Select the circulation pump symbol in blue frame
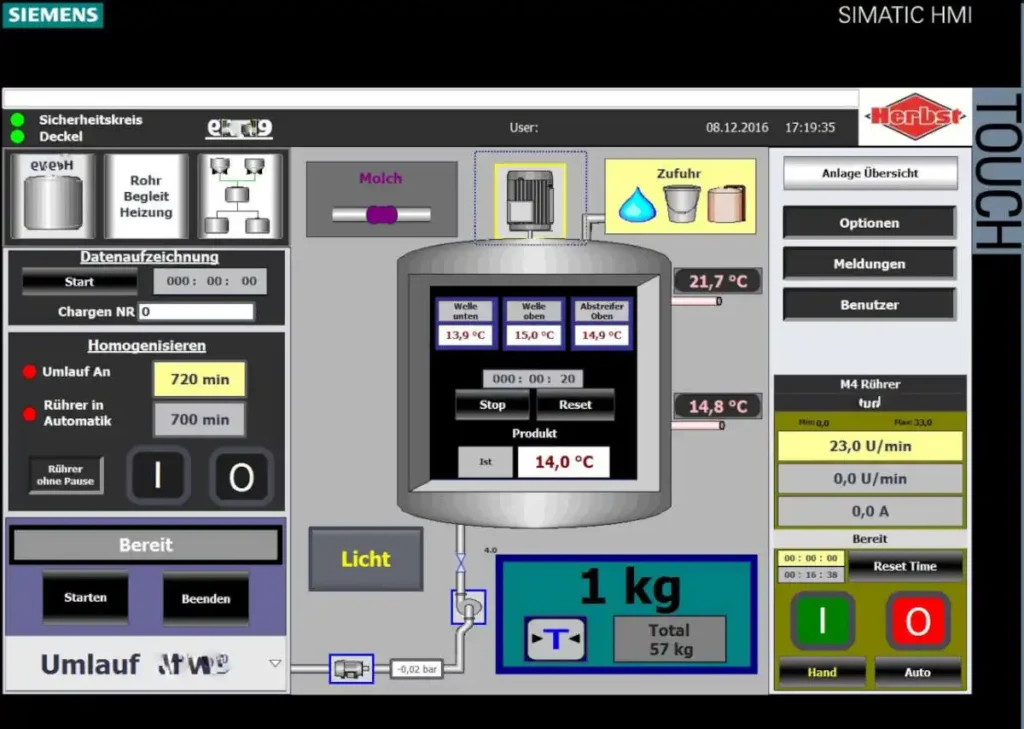Viewport: 1024px width, 729px height. click(468, 607)
